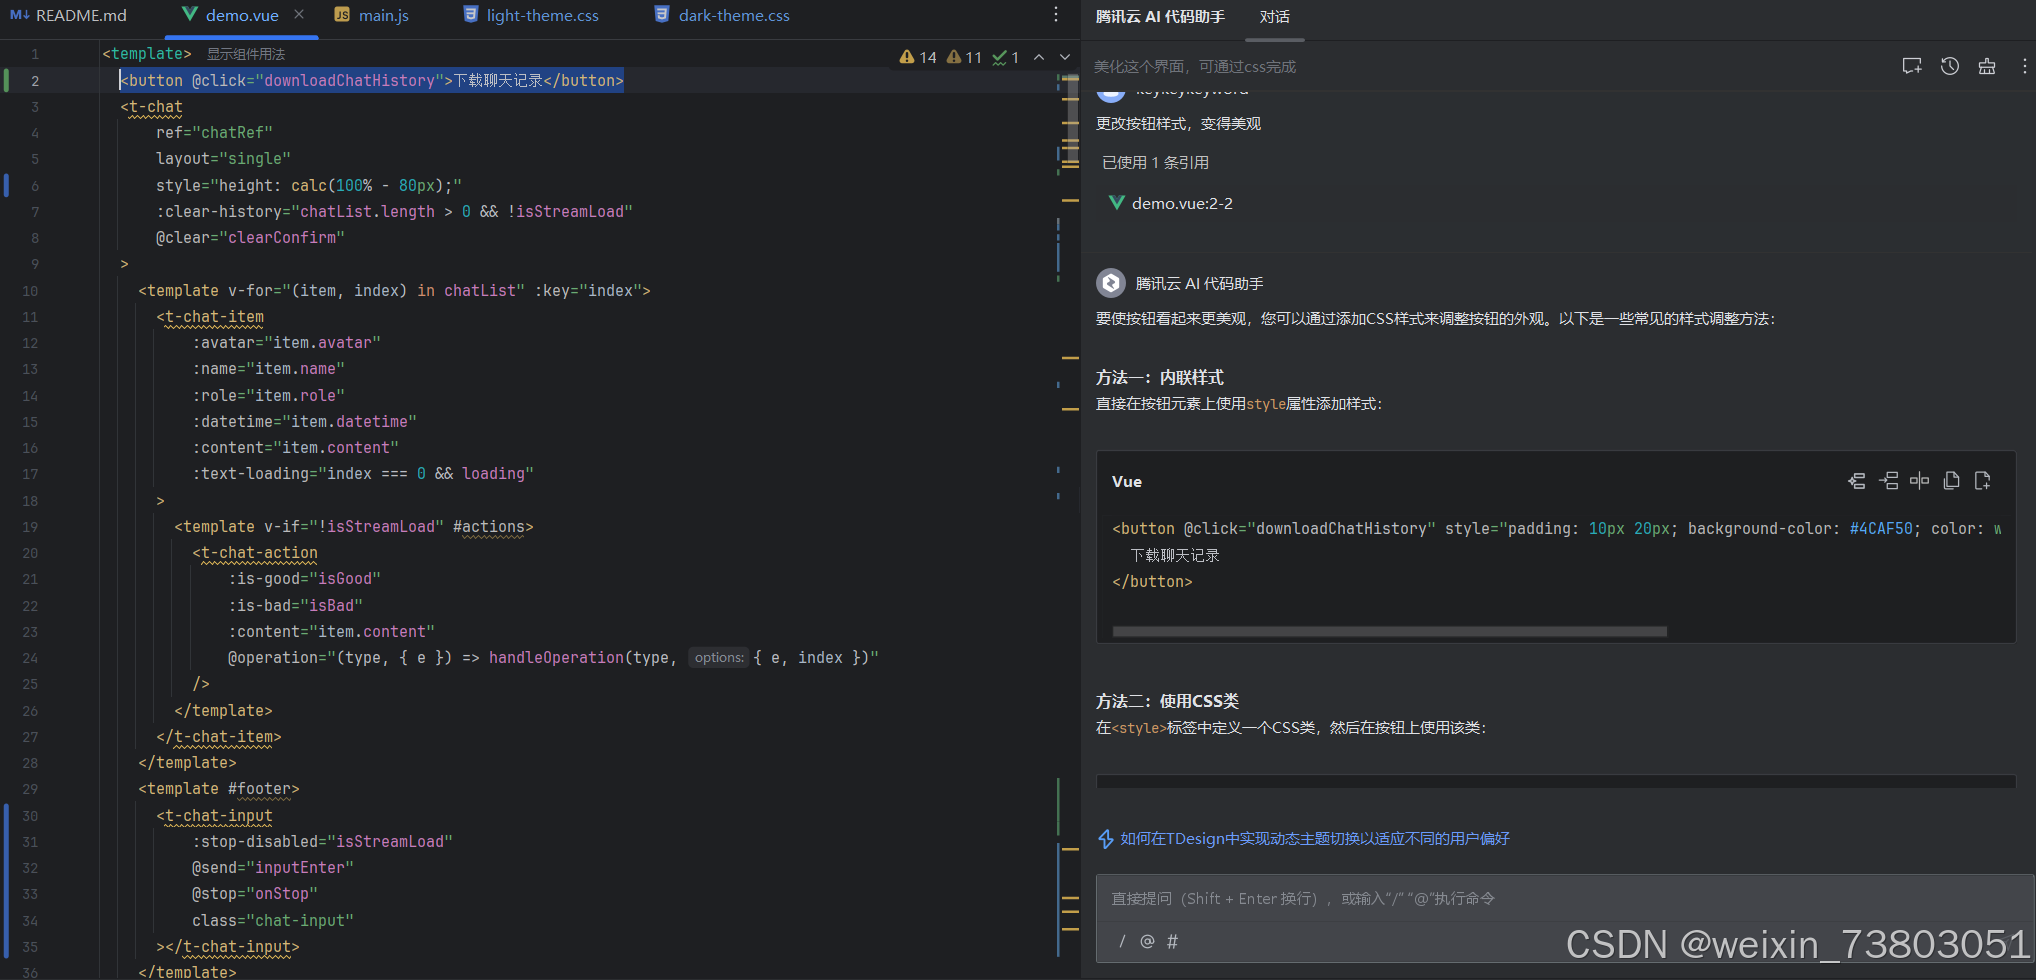Switch to demo.vue tab
2036x980 pixels.
click(x=242, y=15)
